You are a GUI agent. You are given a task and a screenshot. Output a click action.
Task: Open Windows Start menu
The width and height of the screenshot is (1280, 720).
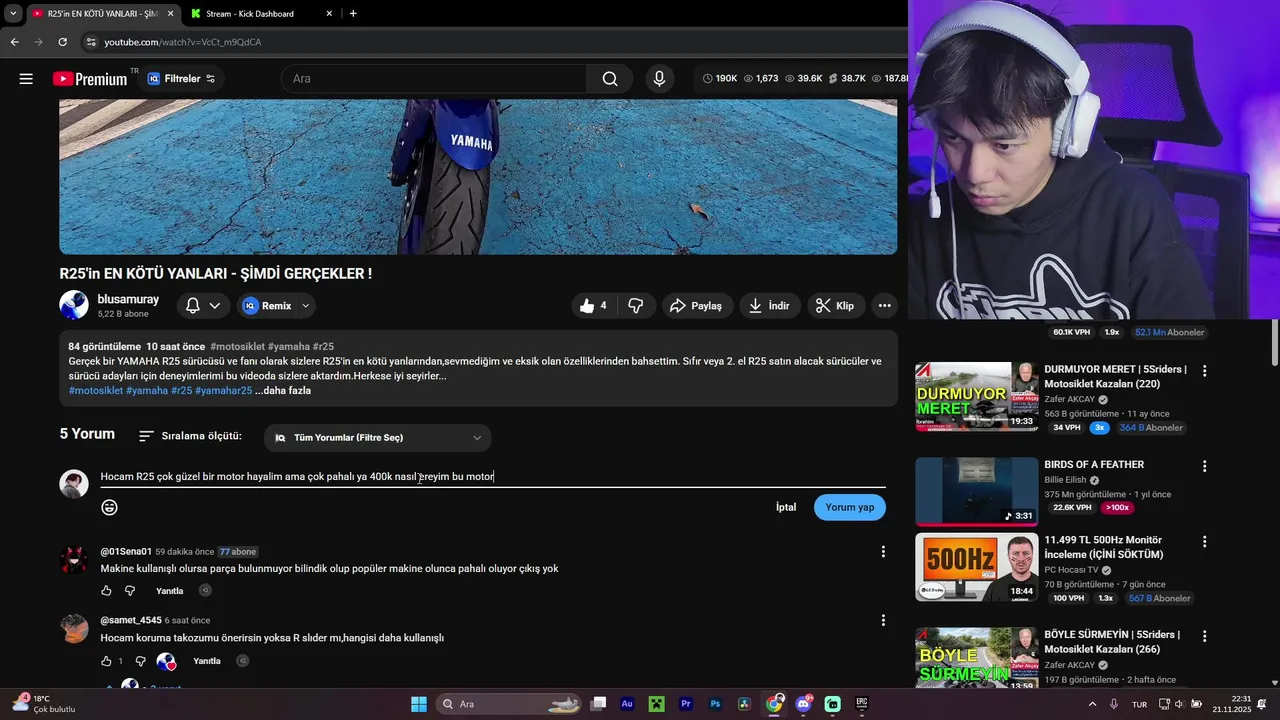(419, 704)
